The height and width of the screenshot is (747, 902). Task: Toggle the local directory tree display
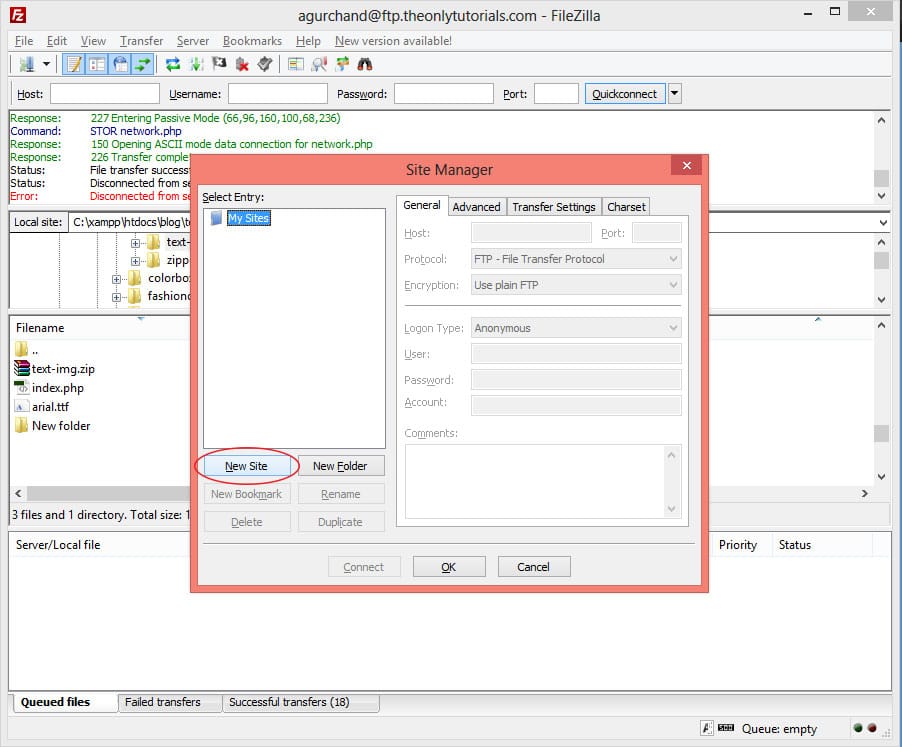[97, 64]
